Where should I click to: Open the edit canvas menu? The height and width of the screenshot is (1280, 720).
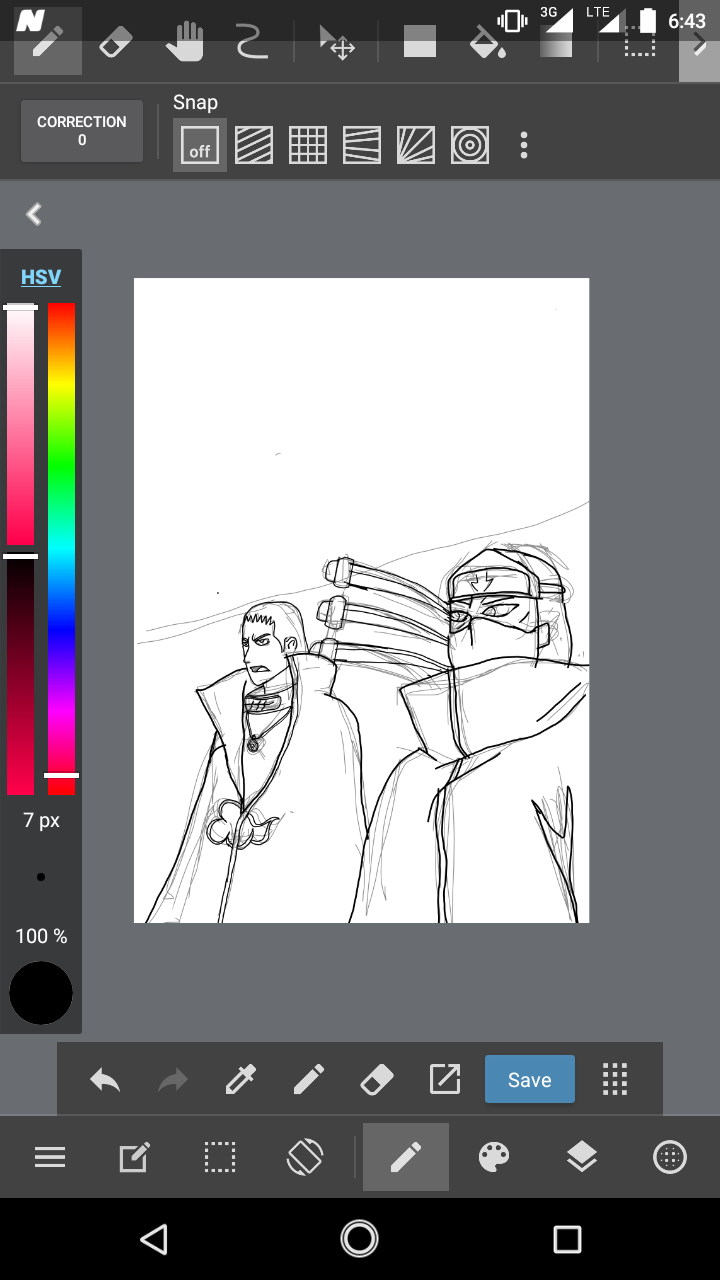pos(134,1157)
